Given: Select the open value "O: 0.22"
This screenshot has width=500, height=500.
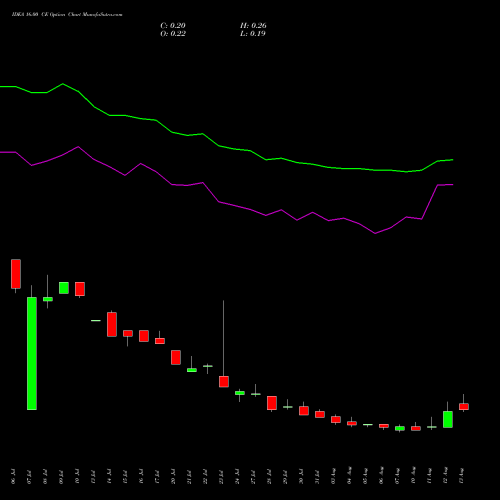Looking at the screenshot, I should coord(173,34).
